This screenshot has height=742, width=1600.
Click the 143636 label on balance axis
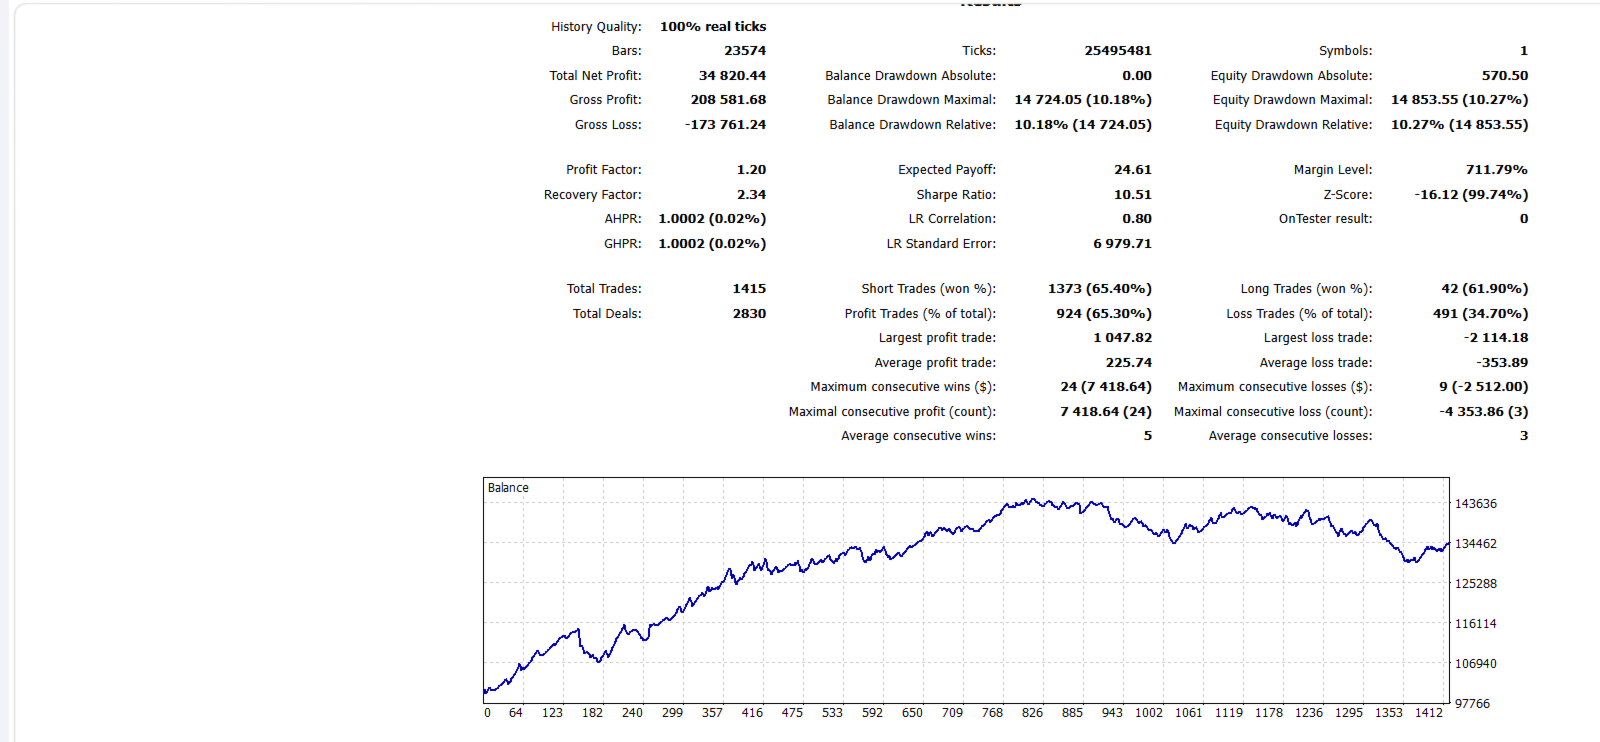tap(1476, 504)
